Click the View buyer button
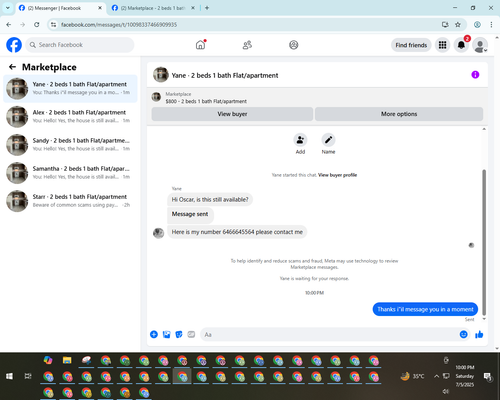The image size is (500, 400). point(232,114)
